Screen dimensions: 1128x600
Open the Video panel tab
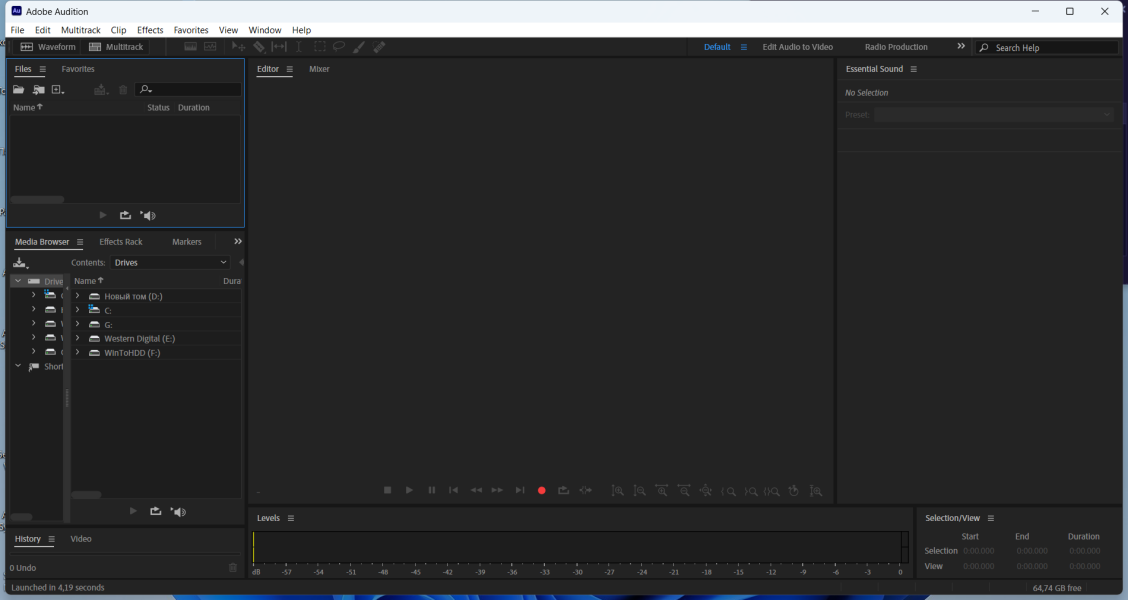[81, 538]
